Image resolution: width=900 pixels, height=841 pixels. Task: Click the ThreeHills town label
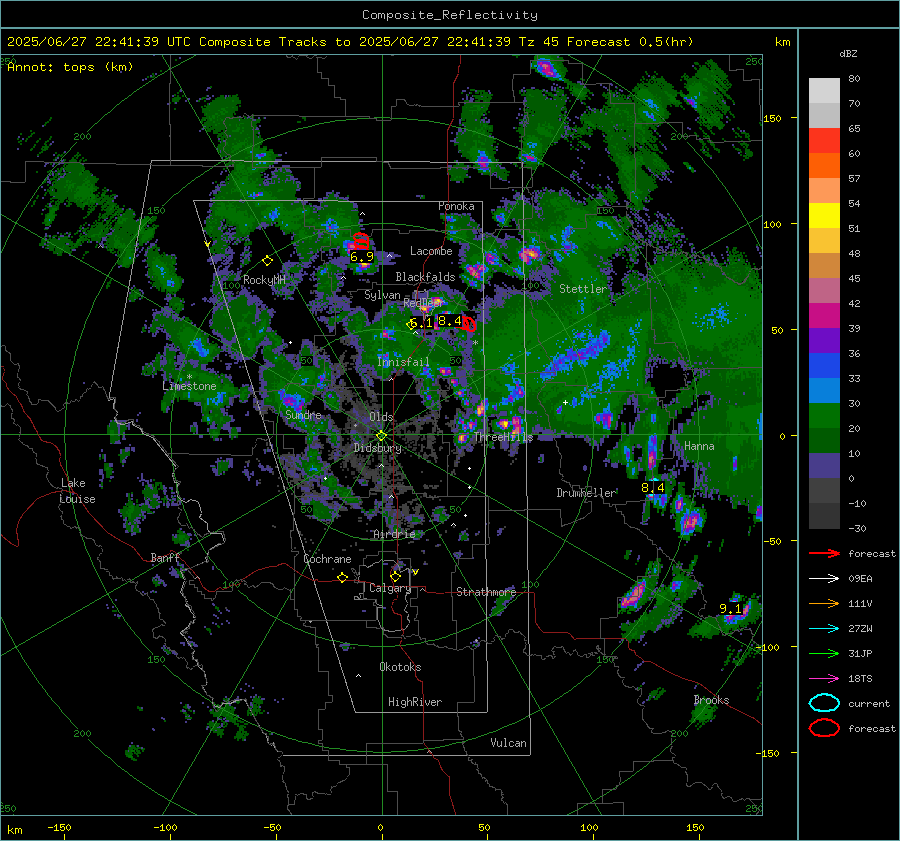[503, 437]
